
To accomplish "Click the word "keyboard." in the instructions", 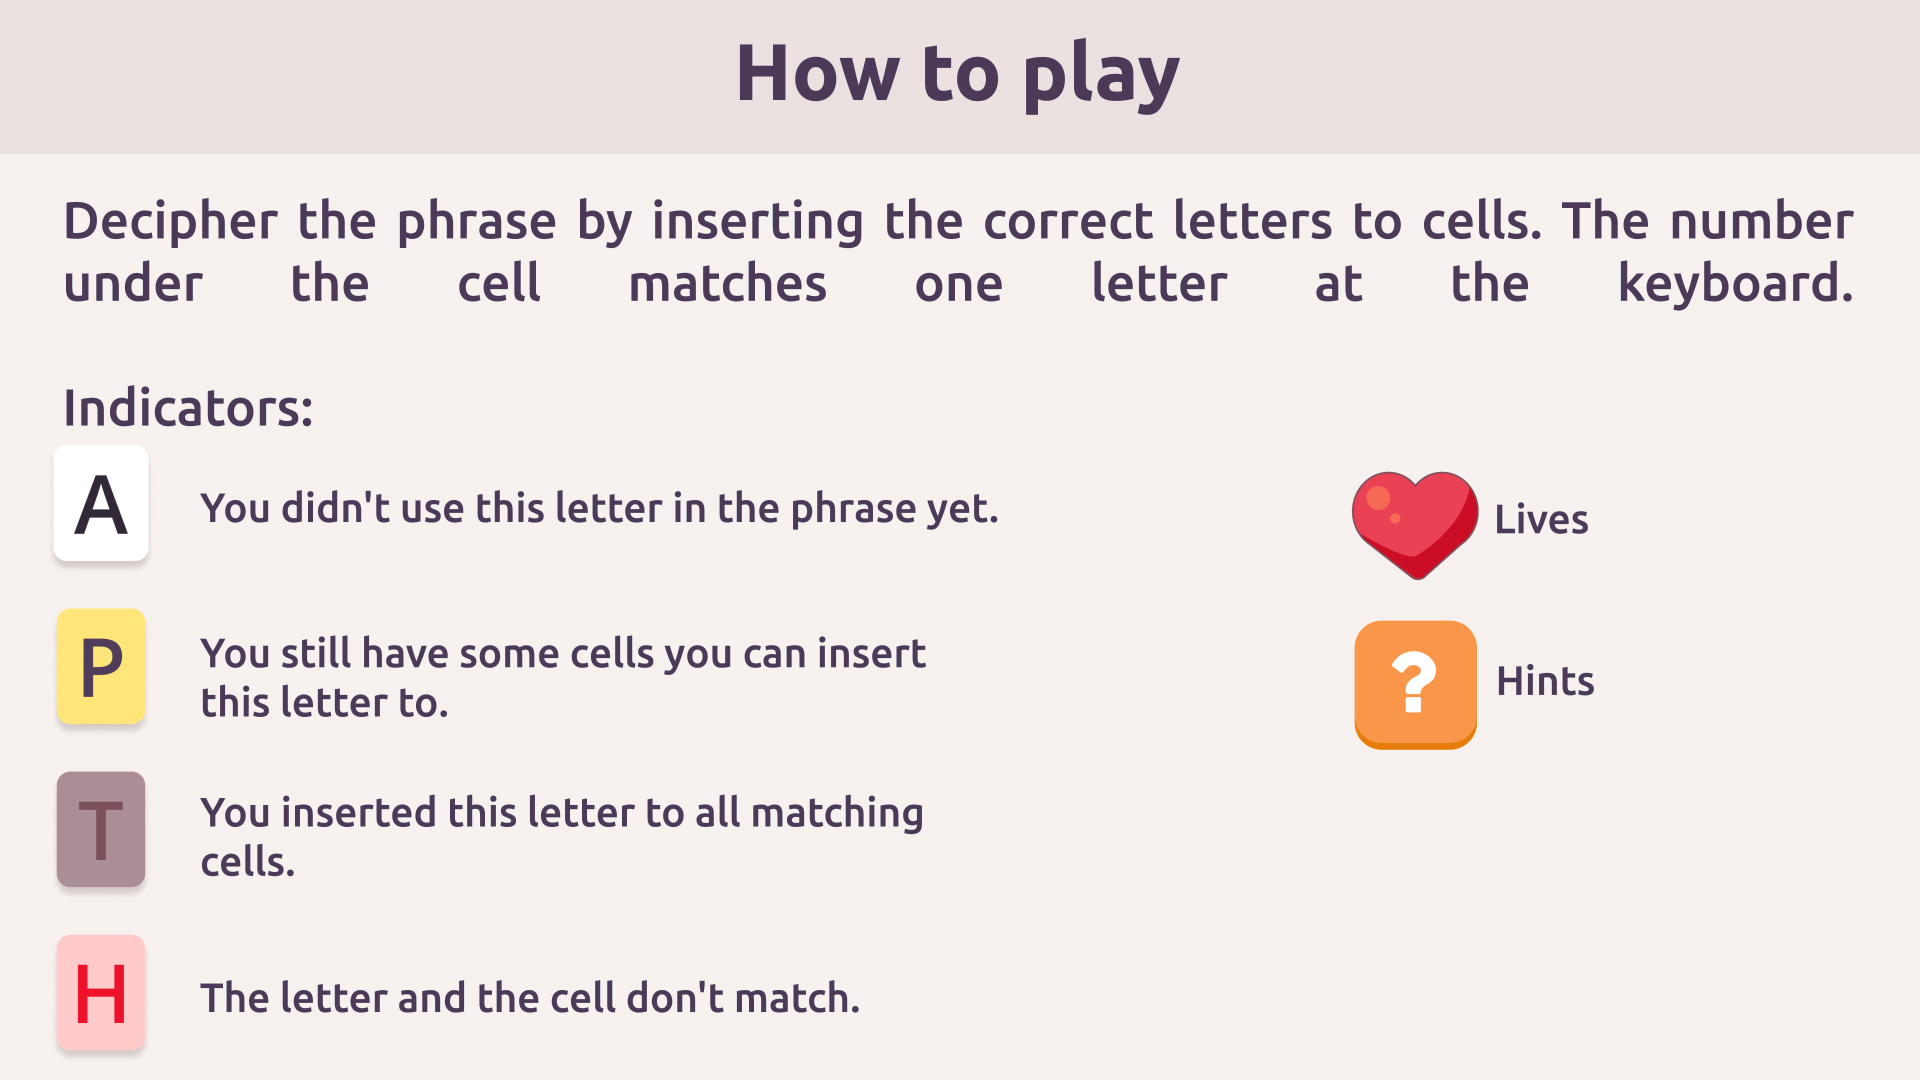I will pos(1735,284).
